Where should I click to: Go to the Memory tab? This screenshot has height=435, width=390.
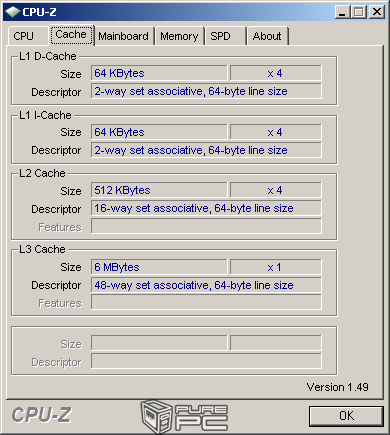179,36
